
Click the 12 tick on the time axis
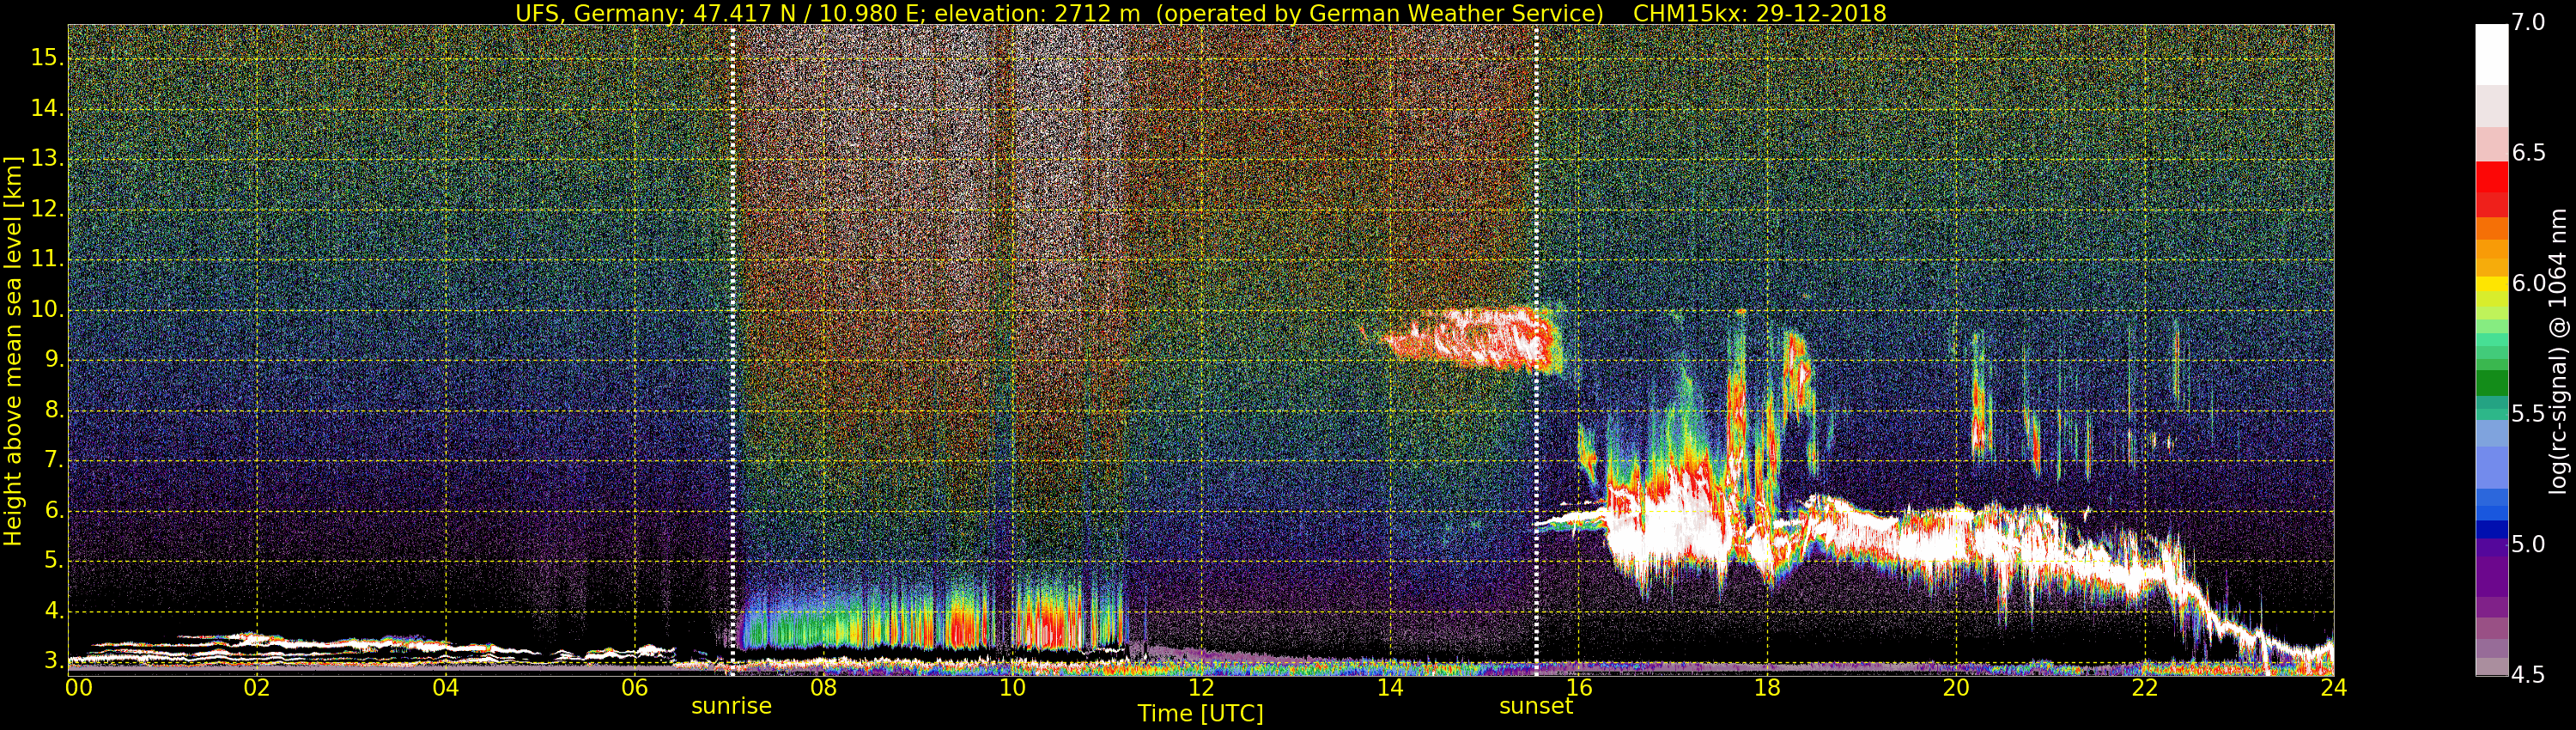point(1201,688)
